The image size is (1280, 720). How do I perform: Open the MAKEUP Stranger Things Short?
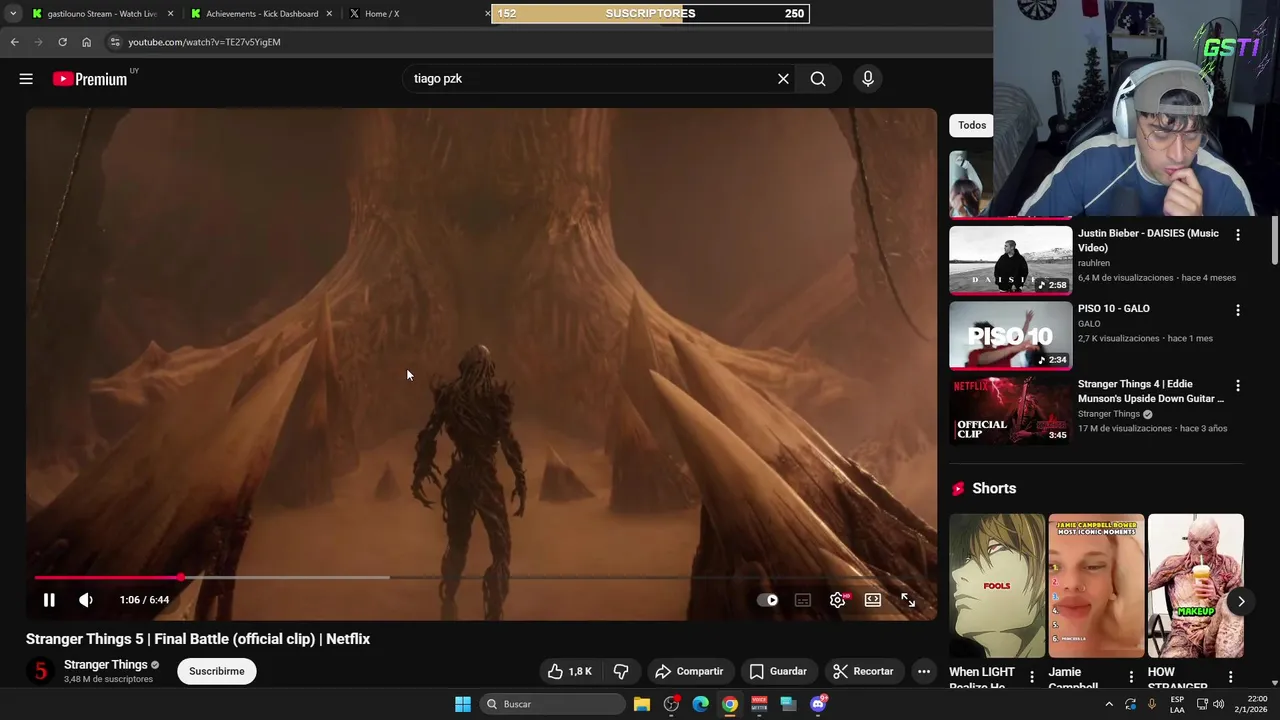pos(1196,586)
